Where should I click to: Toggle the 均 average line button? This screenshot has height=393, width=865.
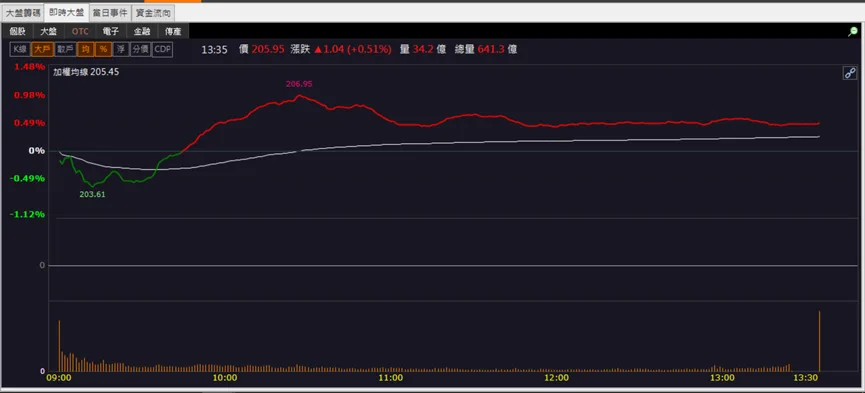pyautogui.click(x=85, y=50)
